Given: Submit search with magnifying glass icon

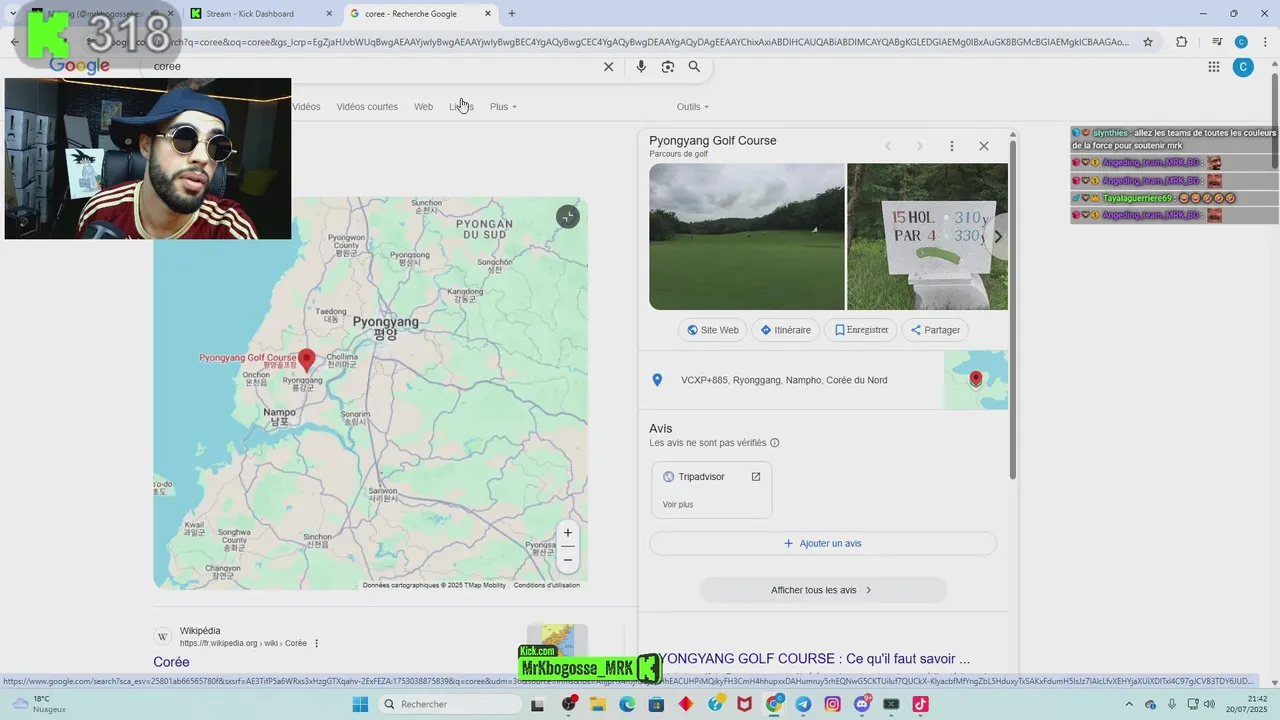Looking at the screenshot, I should coord(694,66).
